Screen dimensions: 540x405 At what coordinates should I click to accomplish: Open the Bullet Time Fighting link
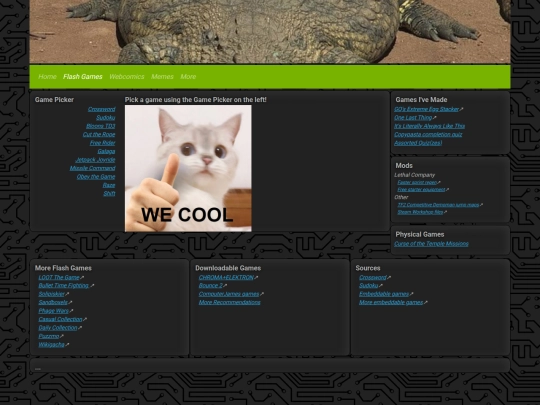[x=64, y=286]
